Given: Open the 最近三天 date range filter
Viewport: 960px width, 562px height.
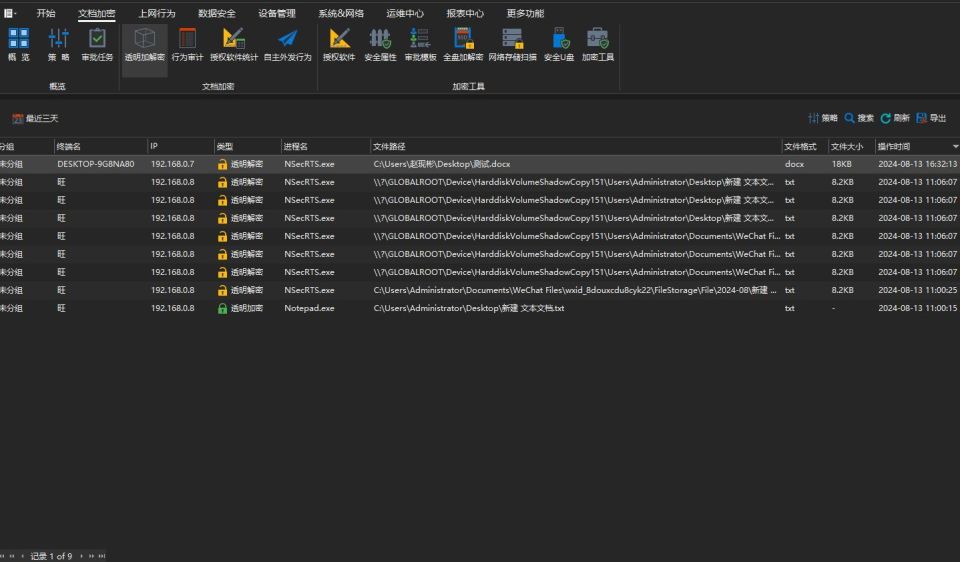Looking at the screenshot, I should click(x=35, y=118).
